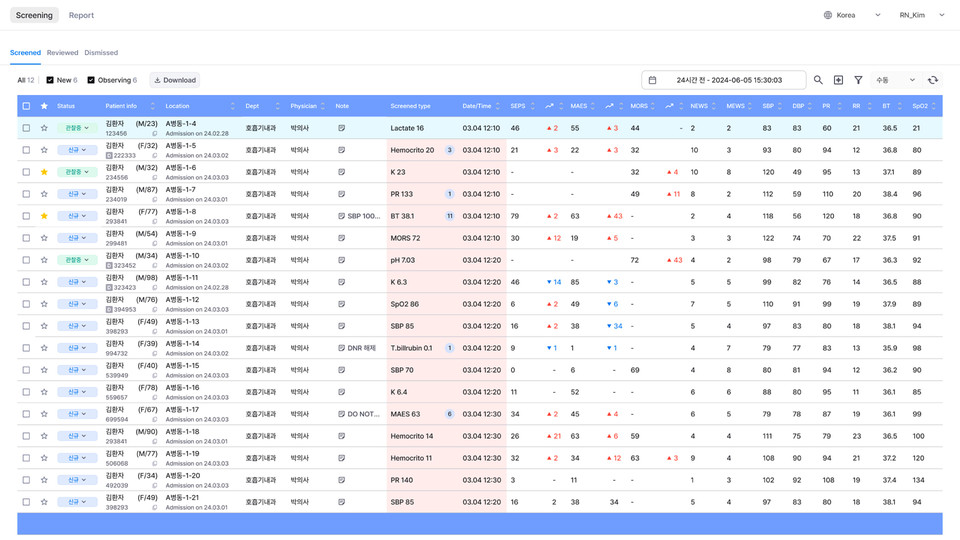The width and height of the screenshot is (960, 540).
Task: Switch to Report top tab
Action: [x=81, y=15]
